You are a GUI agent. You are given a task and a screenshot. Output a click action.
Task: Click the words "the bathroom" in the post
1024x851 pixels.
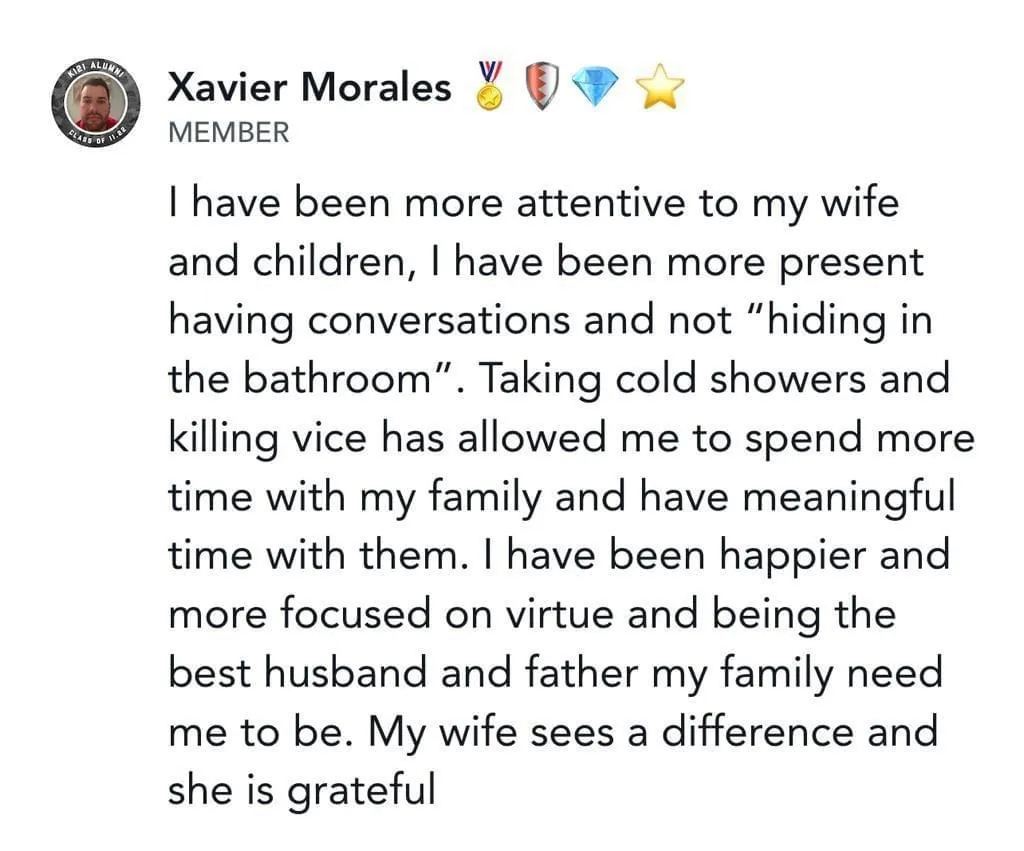coord(298,378)
